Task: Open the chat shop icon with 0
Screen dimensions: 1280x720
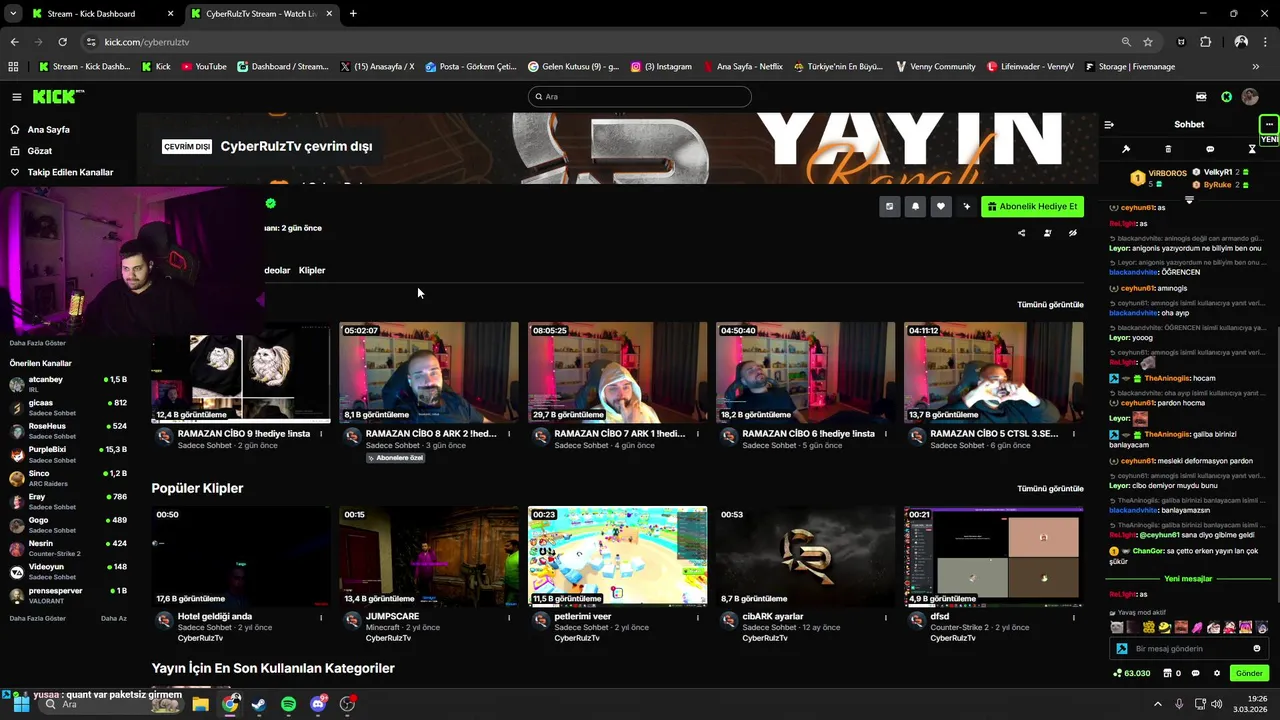Action: pos(1171,674)
